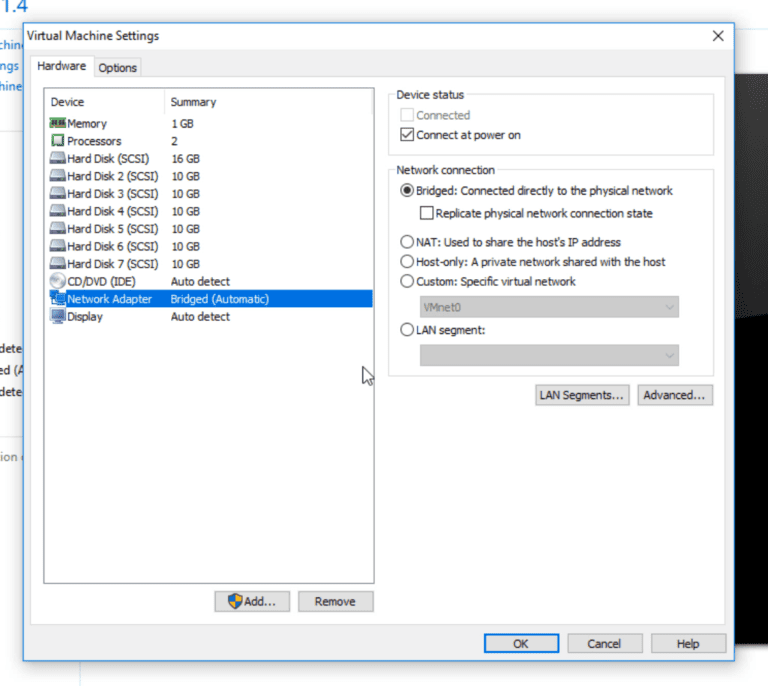This screenshot has height=686, width=768.
Task: Choose the Host-only network option
Action: 406,262
